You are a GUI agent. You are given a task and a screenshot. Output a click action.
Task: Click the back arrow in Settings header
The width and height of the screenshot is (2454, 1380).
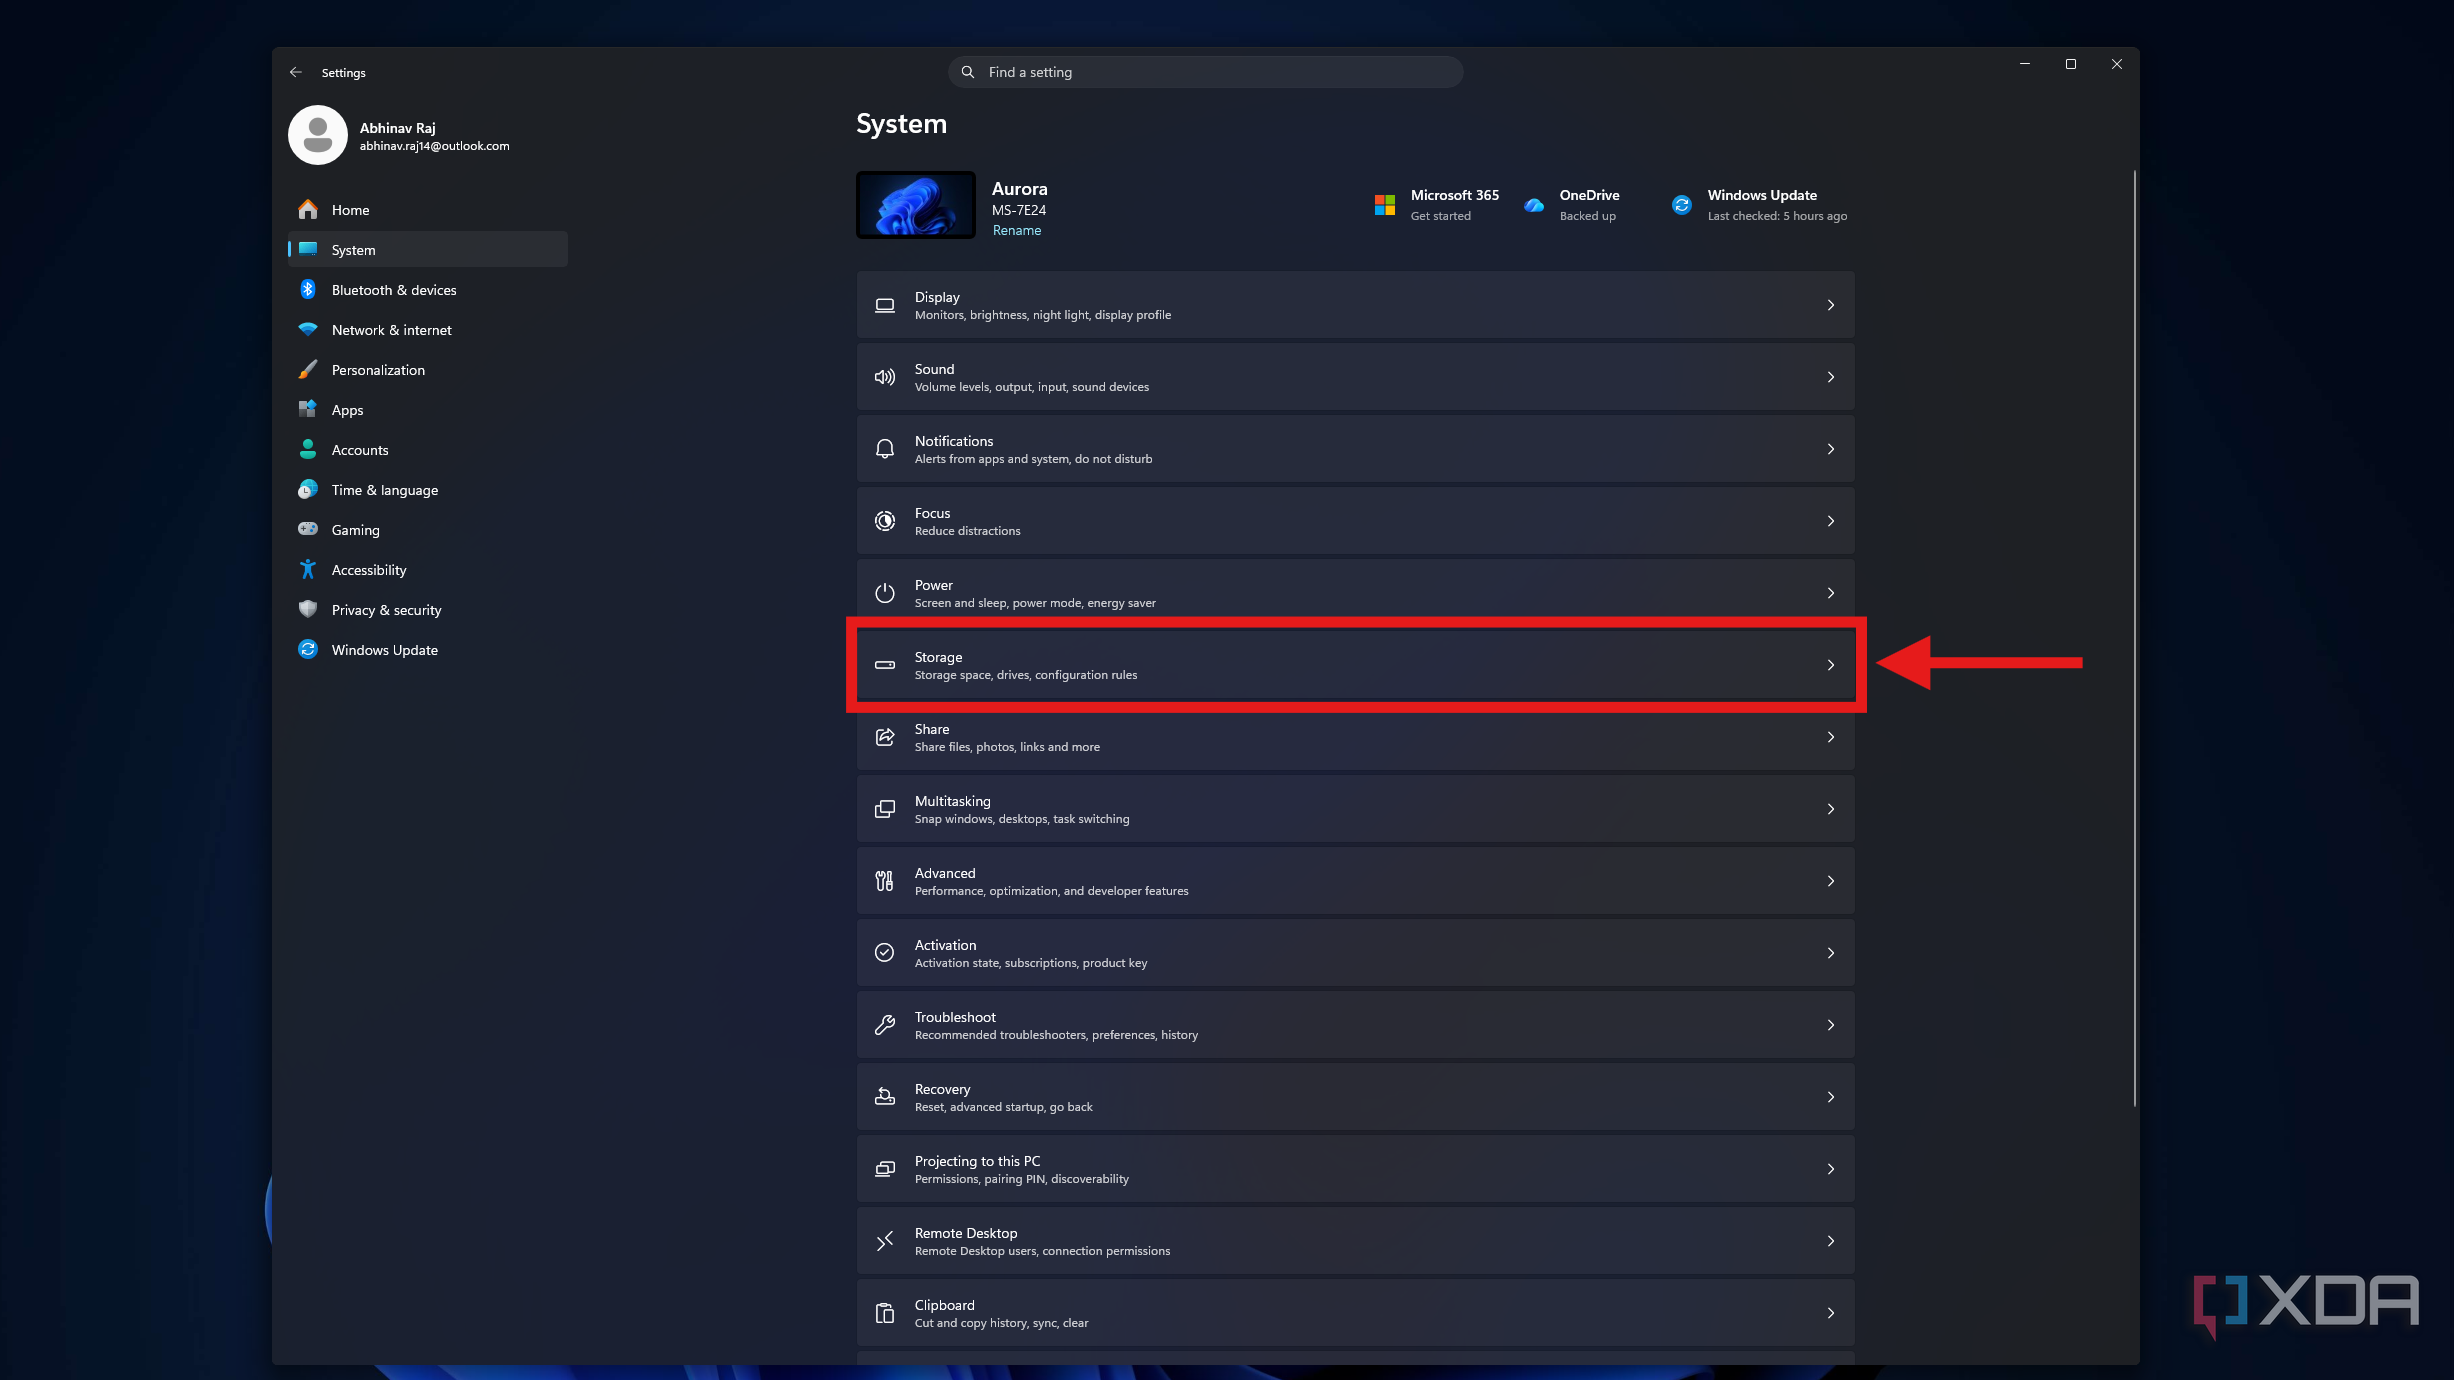pyautogui.click(x=296, y=72)
